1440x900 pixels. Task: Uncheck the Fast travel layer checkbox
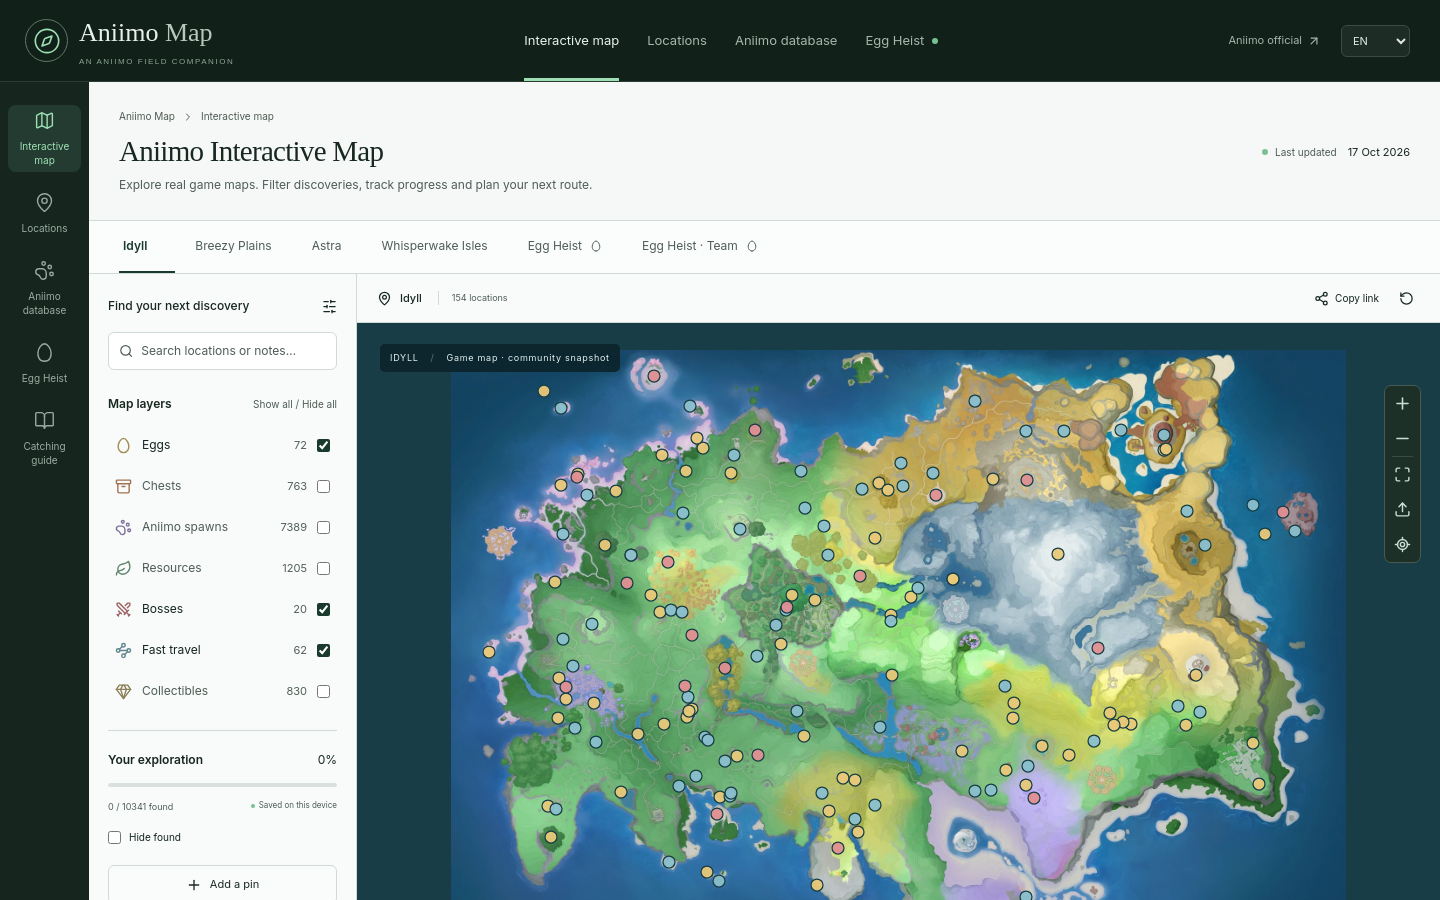(x=323, y=650)
